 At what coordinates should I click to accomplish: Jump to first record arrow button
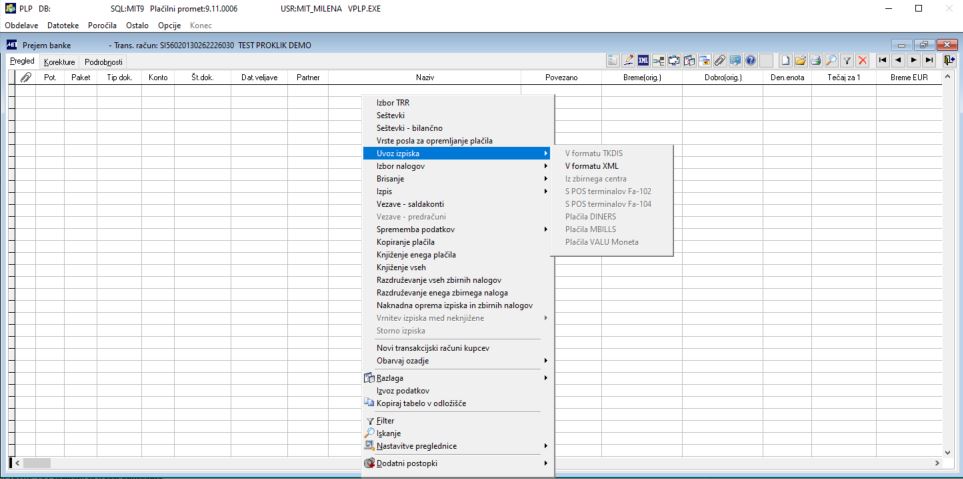tap(883, 60)
